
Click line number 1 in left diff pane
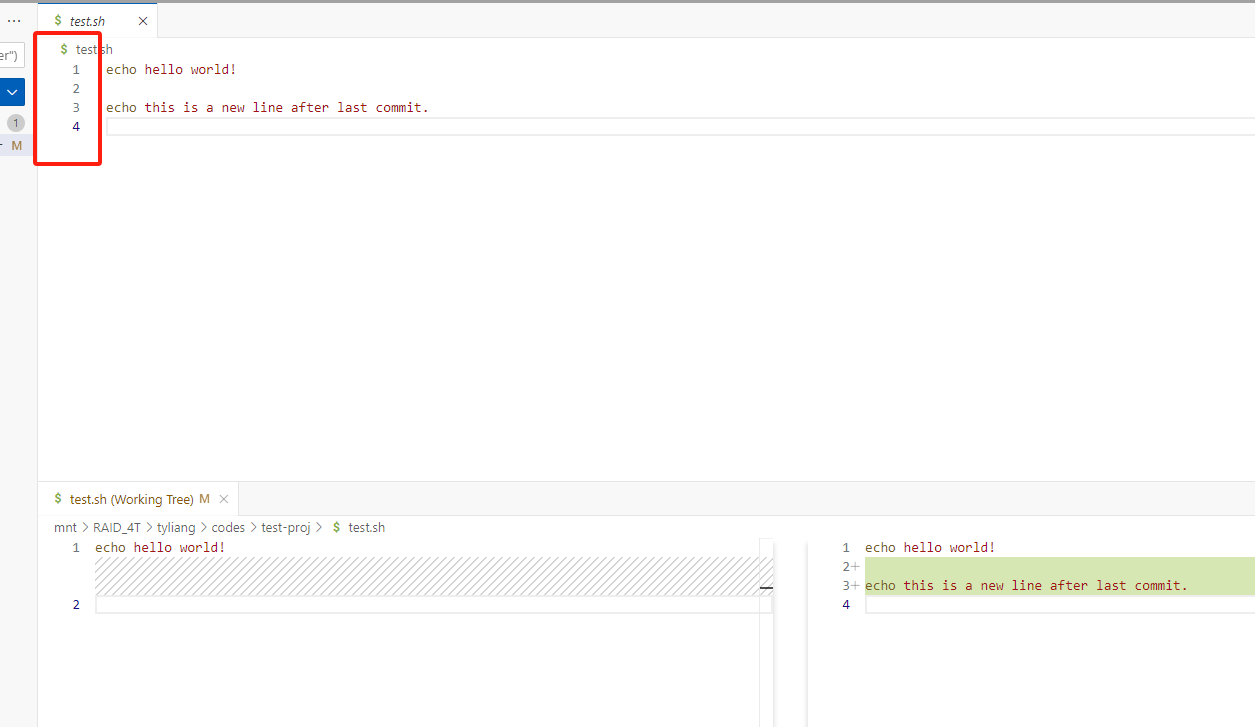pos(76,548)
